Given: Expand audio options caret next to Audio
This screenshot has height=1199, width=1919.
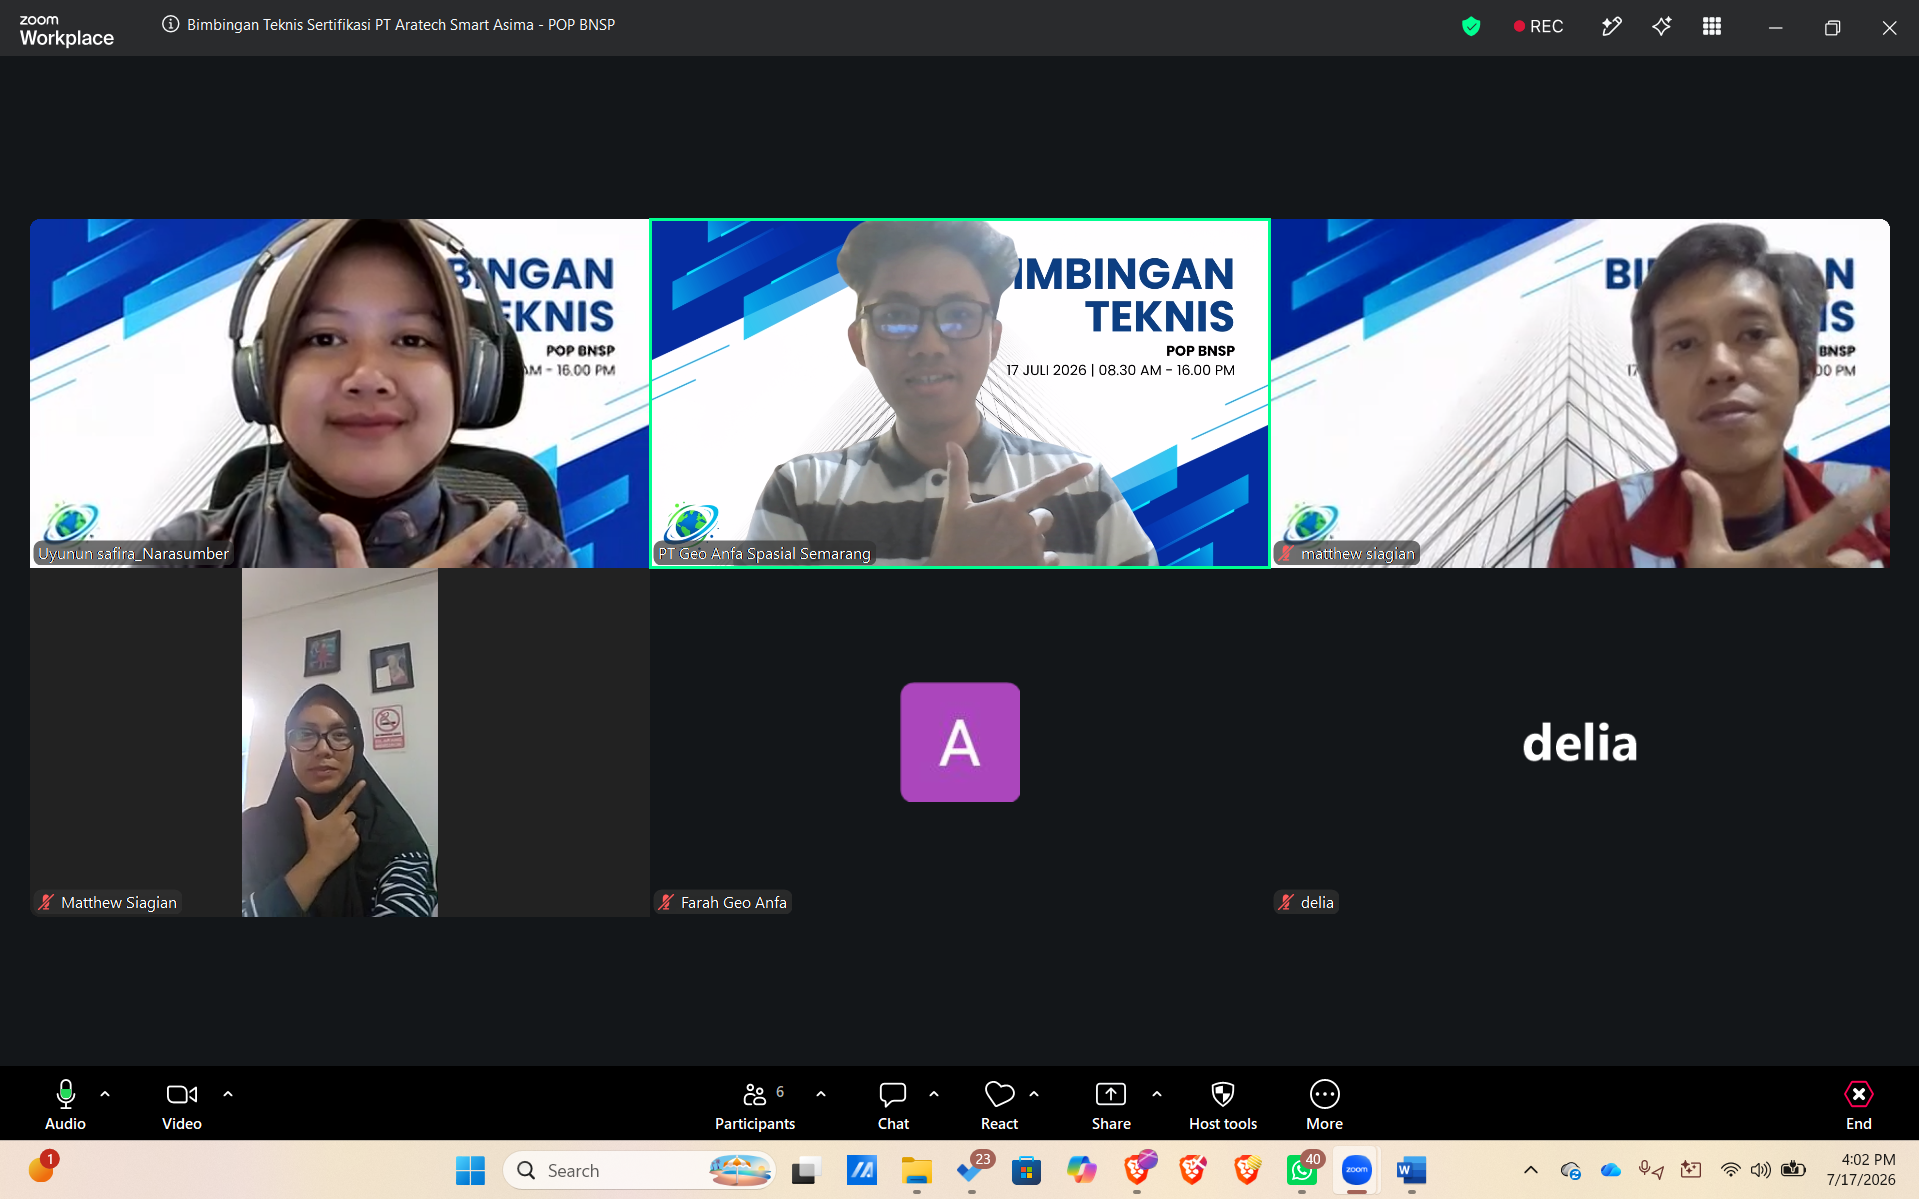Looking at the screenshot, I should coord(105,1094).
